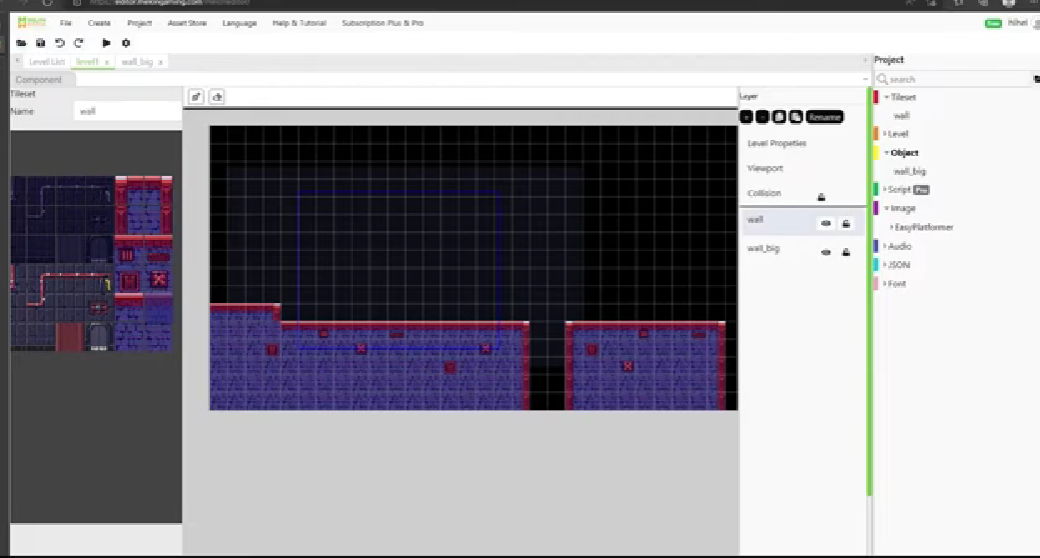
Task: Click the open project folder icon
Action: (x=21, y=43)
